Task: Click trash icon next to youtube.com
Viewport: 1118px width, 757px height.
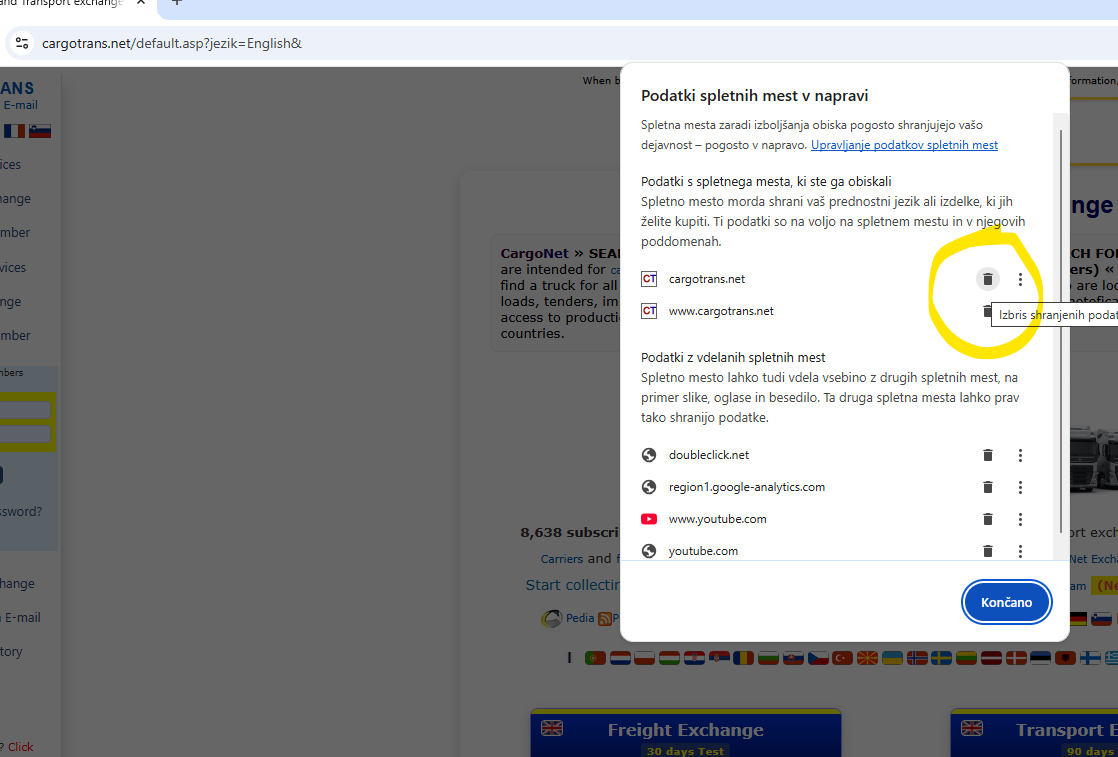Action: 987,551
